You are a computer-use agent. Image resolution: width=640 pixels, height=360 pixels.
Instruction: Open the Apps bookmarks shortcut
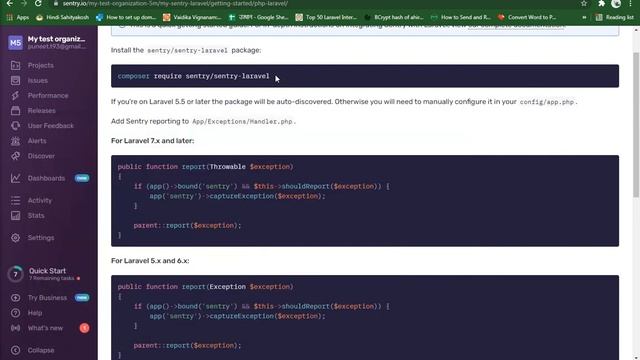point(18,17)
